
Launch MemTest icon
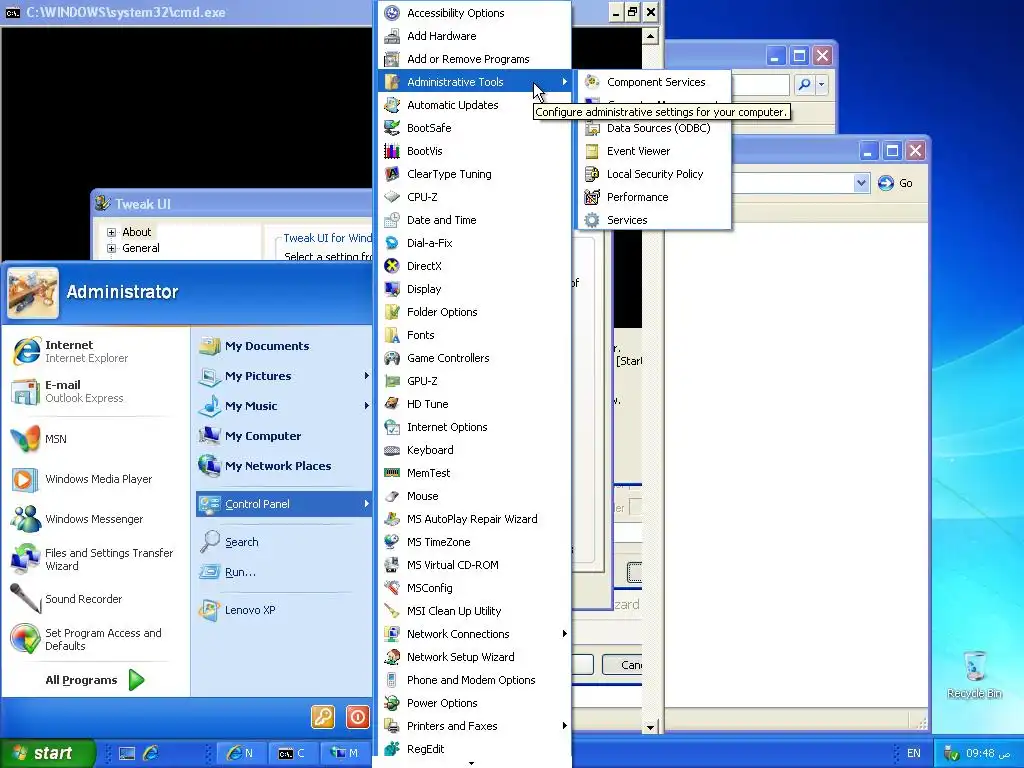click(392, 473)
